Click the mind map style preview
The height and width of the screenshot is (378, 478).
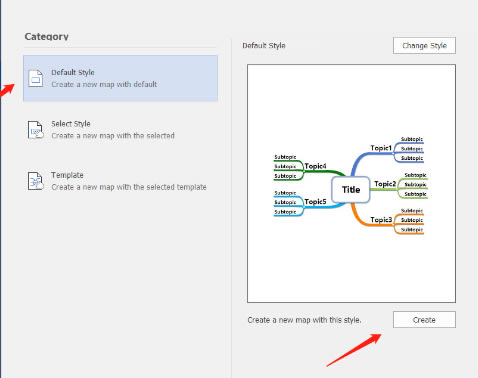(x=351, y=184)
